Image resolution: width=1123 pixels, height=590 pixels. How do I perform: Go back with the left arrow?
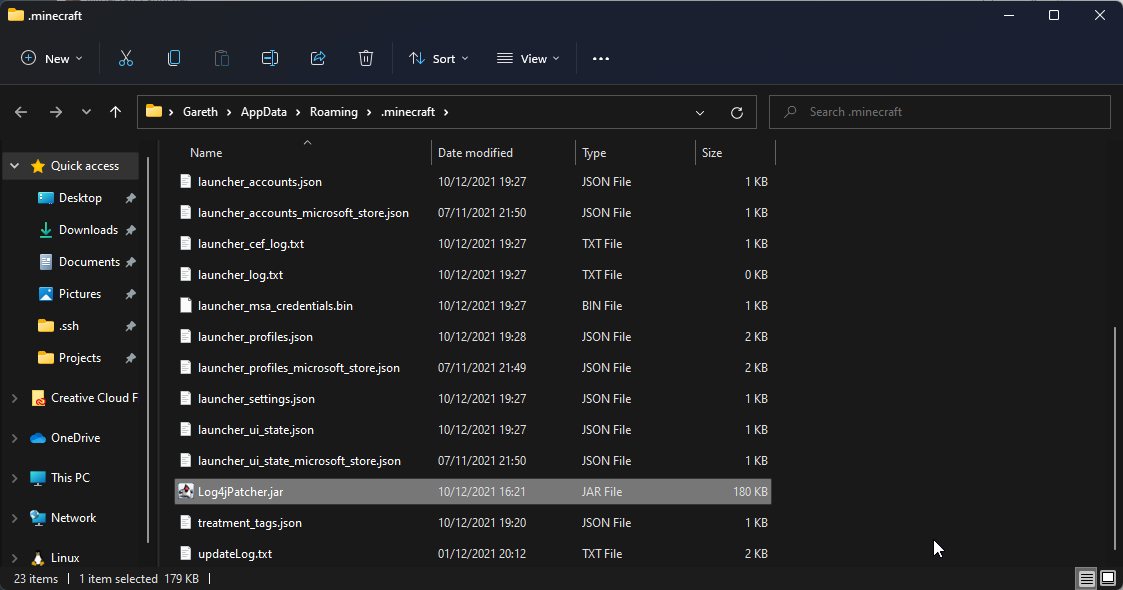click(x=21, y=112)
